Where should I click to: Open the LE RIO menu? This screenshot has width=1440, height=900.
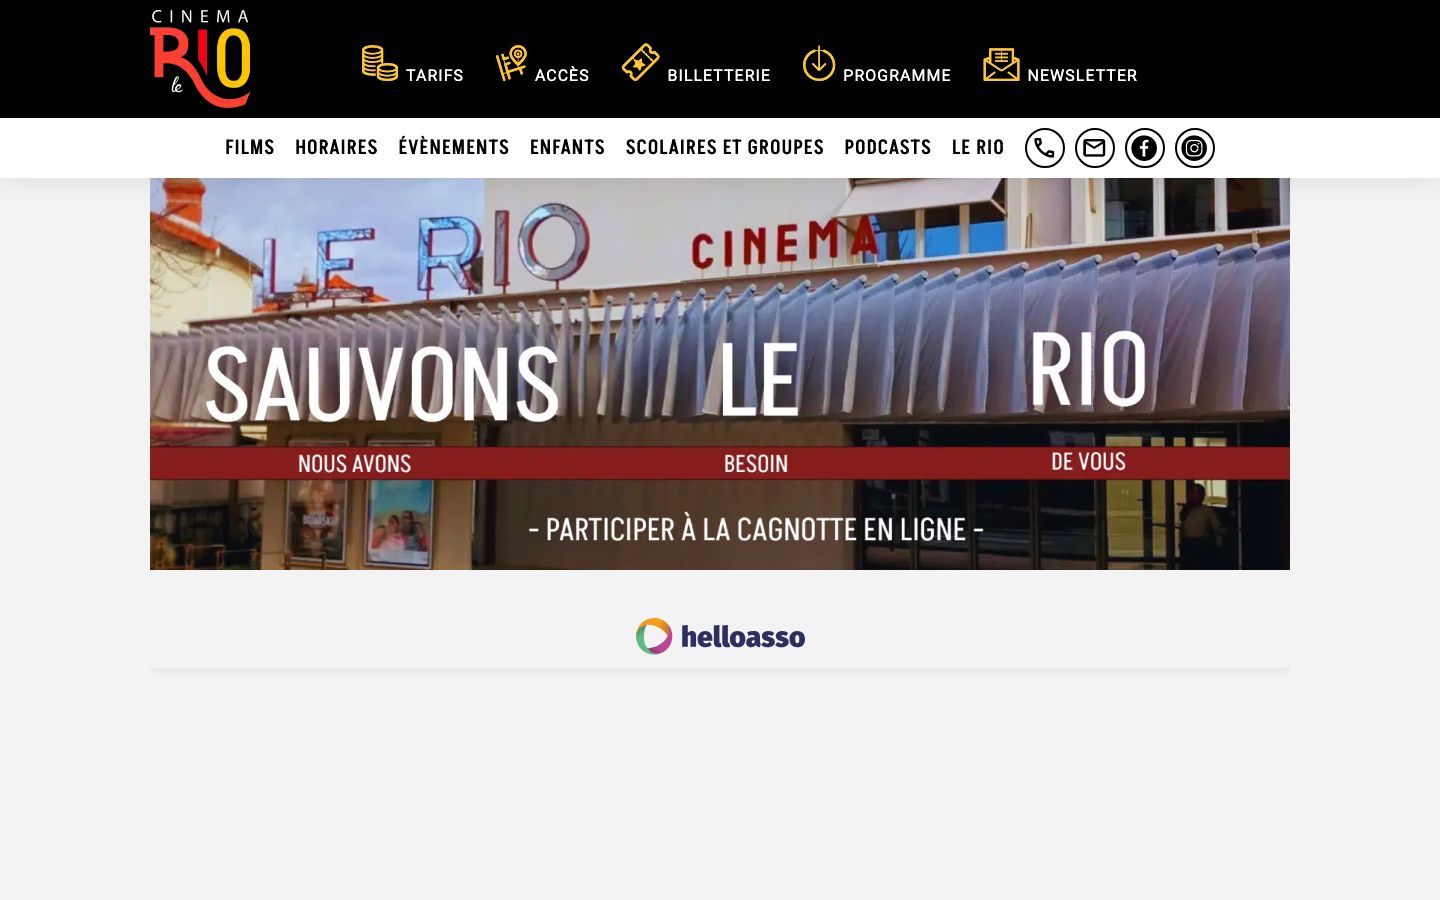coord(978,147)
